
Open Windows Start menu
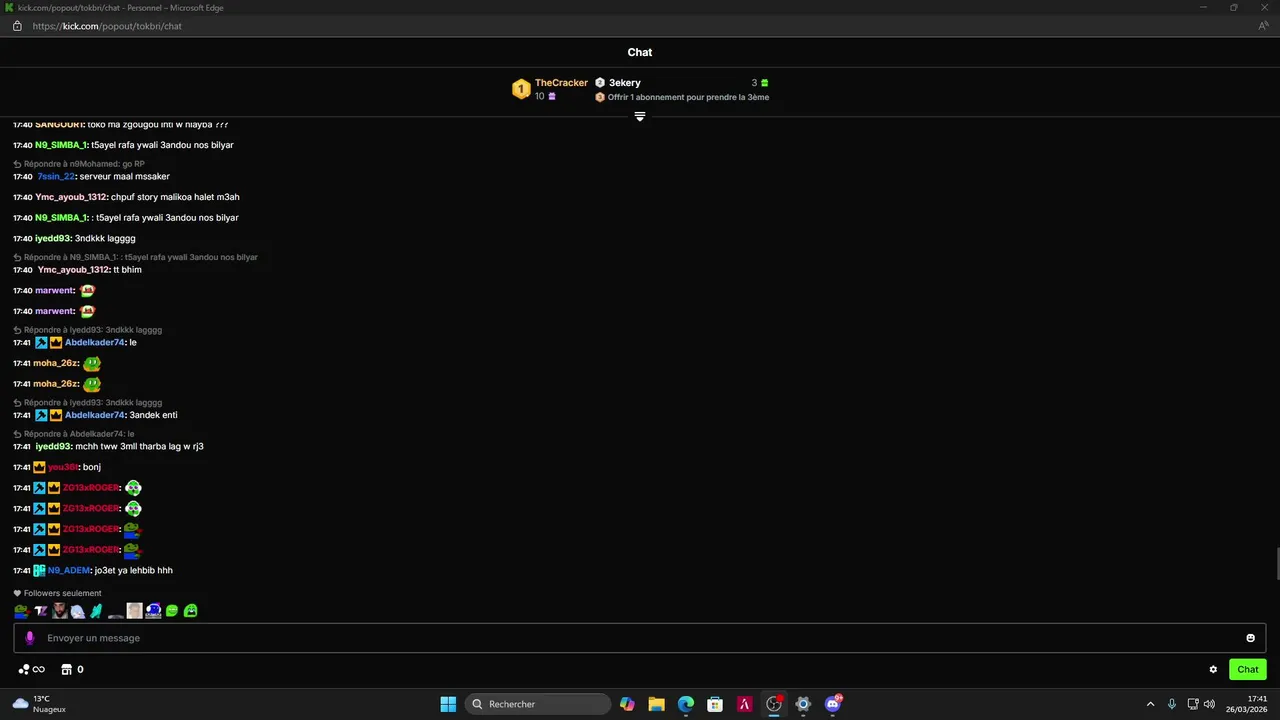click(448, 704)
